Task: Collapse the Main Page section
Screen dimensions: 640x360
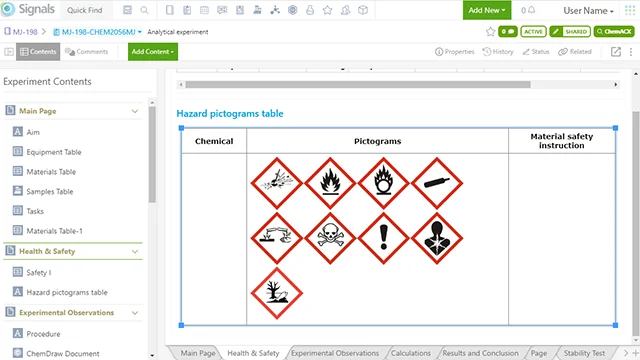Action: pyautogui.click(x=135, y=111)
